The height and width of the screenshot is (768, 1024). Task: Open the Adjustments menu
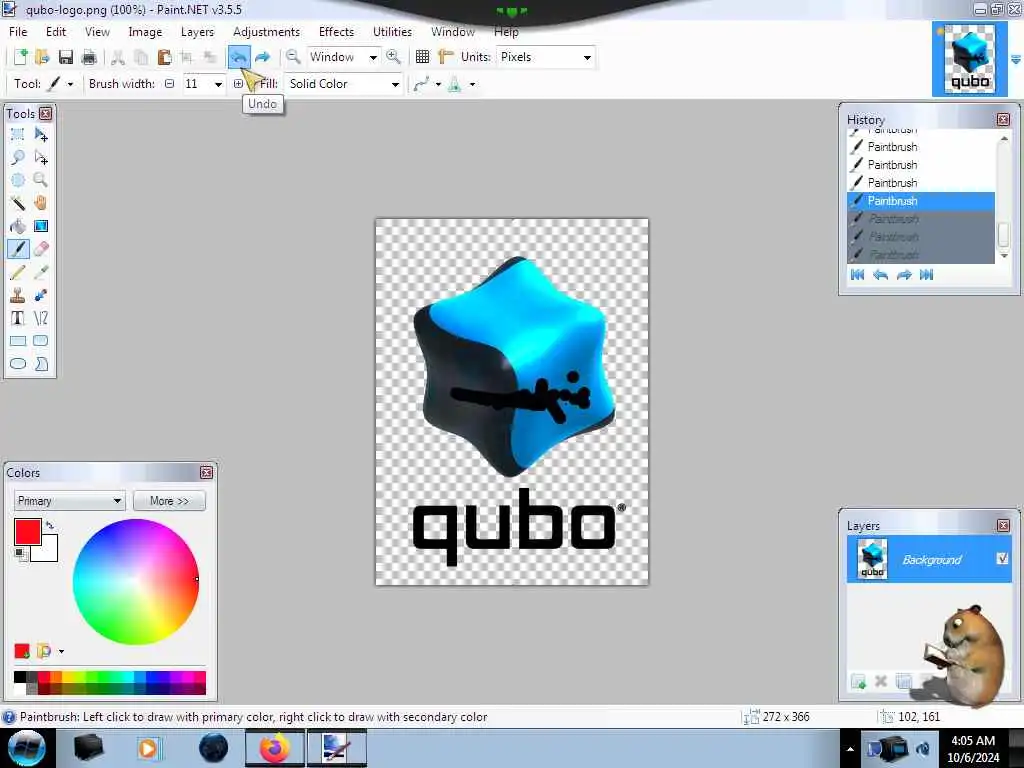tap(266, 31)
